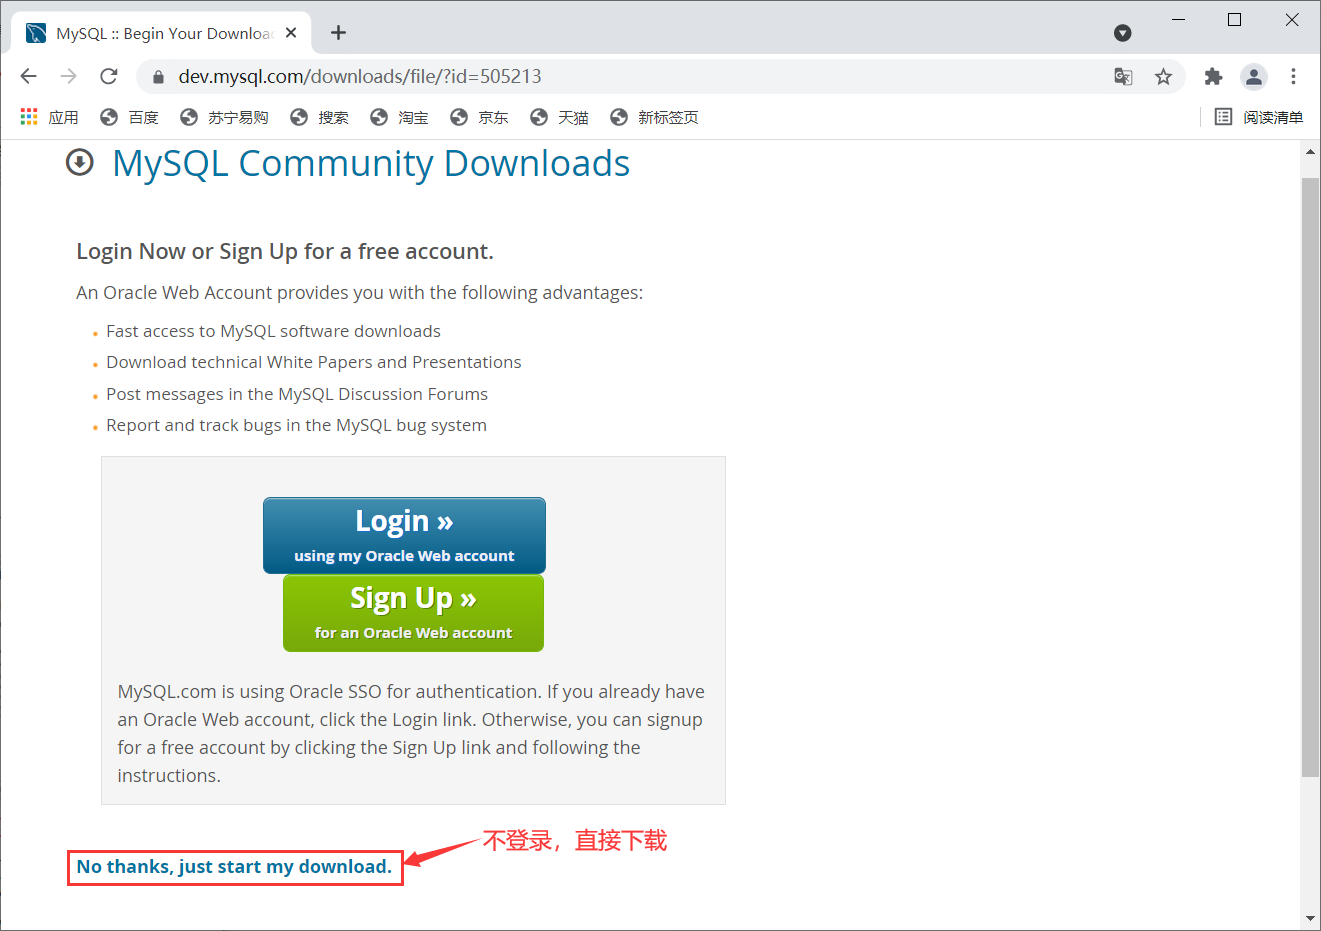The width and height of the screenshot is (1321, 931).
Task: Open the 阅读清单 reading list
Action: coord(1259,117)
